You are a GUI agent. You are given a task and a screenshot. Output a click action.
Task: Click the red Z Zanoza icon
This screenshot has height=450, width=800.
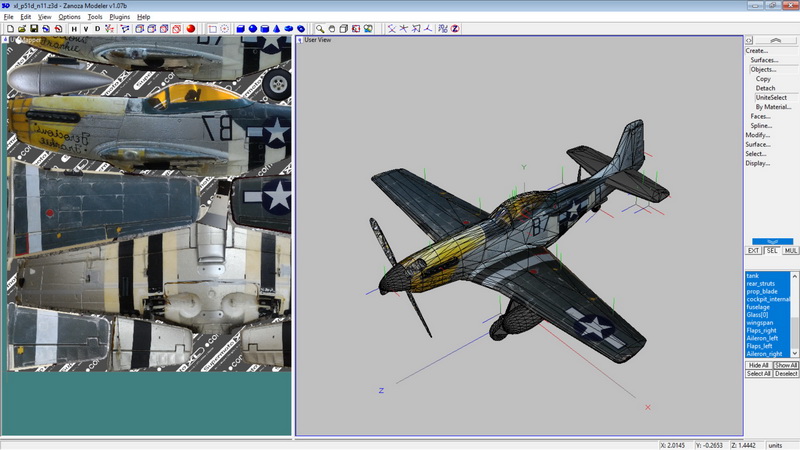point(454,29)
